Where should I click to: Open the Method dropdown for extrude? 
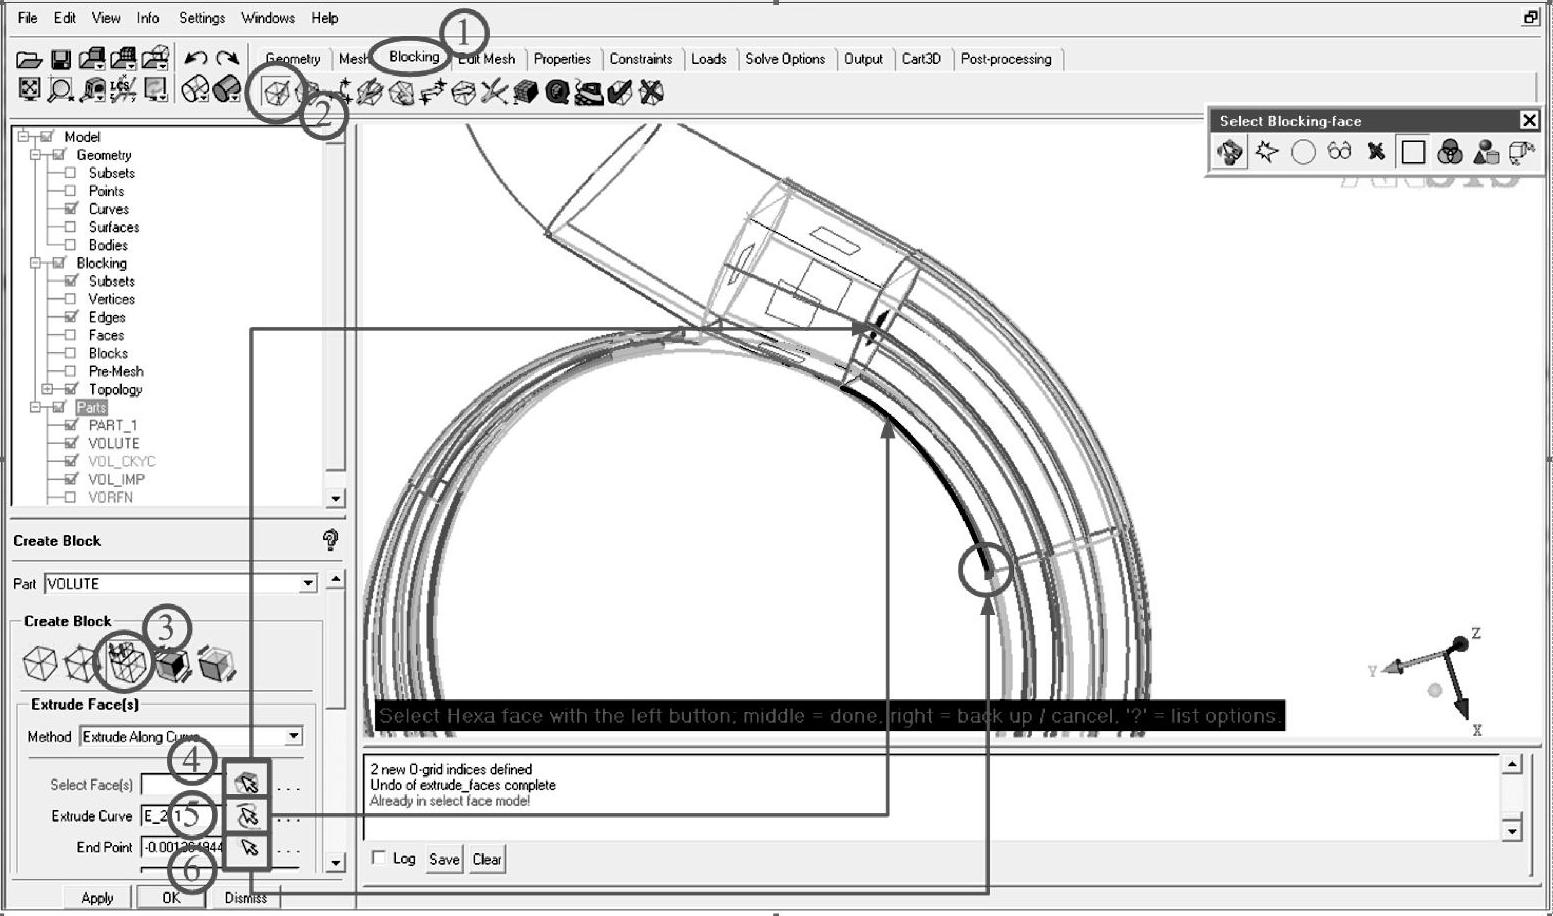293,736
